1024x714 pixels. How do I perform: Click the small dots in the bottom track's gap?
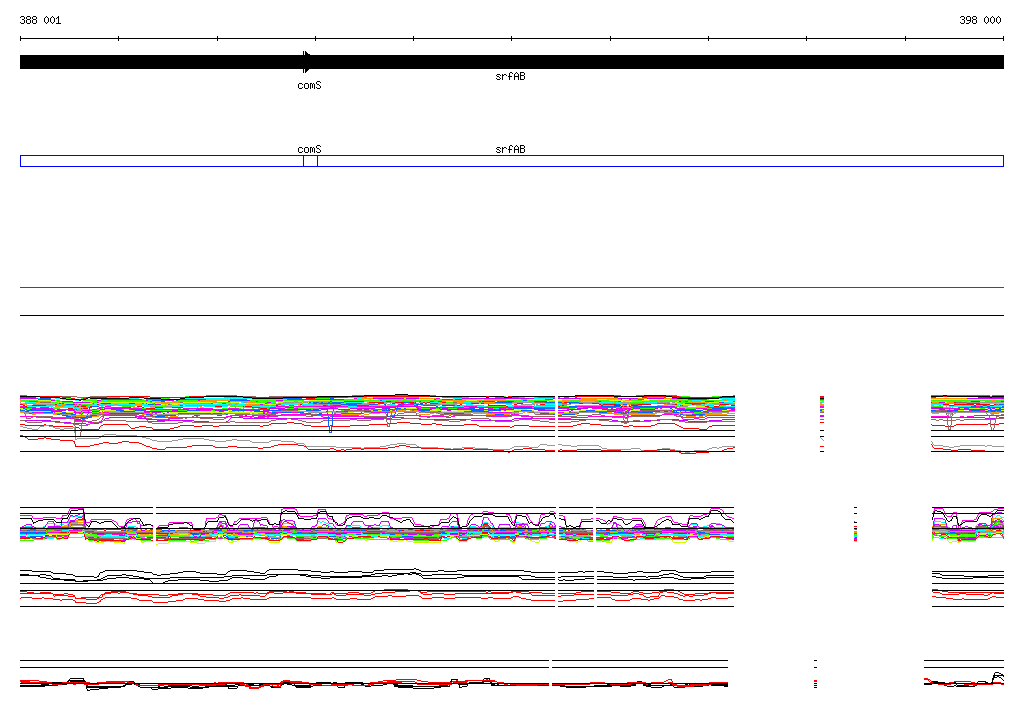click(816, 674)
